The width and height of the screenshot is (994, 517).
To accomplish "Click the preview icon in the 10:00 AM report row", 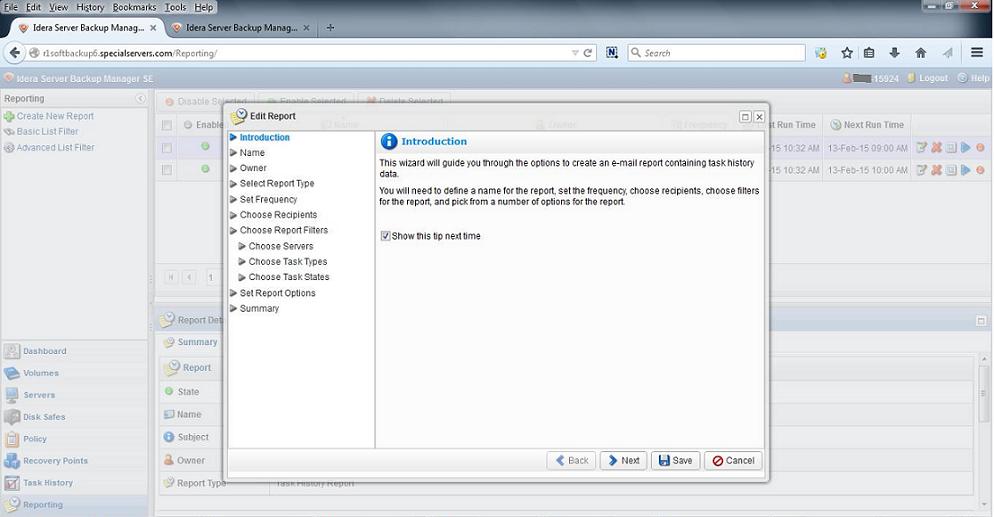I will [x=951, y=170].
